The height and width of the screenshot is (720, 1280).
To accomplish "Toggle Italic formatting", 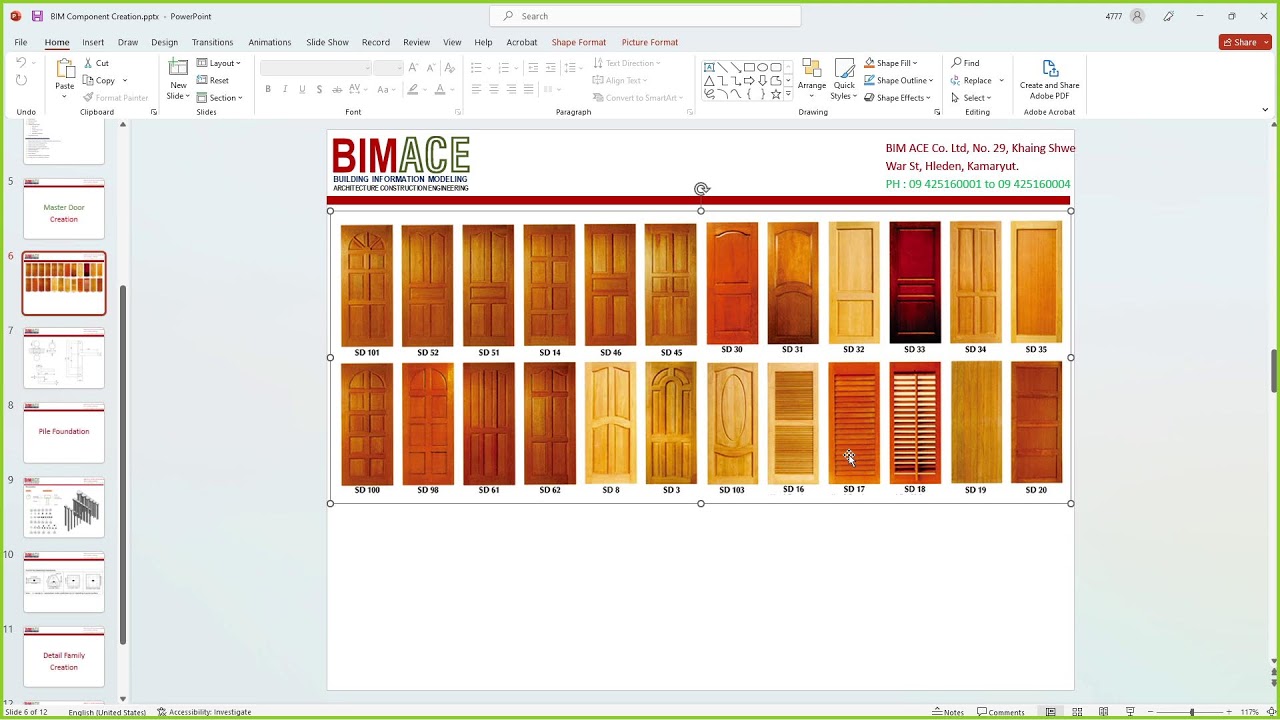I will pyautogui.click(x=285, y=89).
